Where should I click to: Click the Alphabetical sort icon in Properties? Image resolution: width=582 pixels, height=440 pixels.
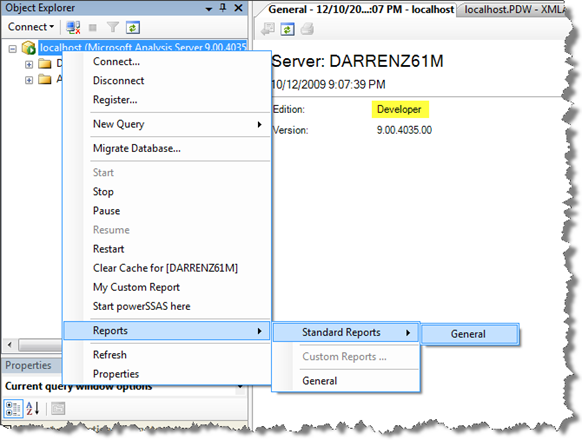pos(33,408)
